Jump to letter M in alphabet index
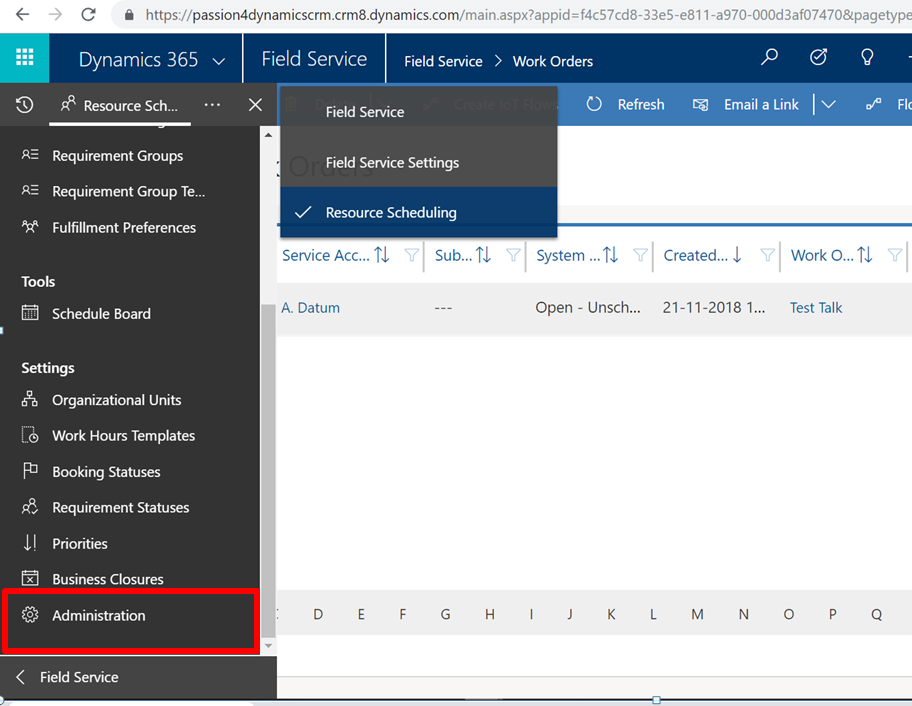Viewport: 912px width, 706px height. 697,614
